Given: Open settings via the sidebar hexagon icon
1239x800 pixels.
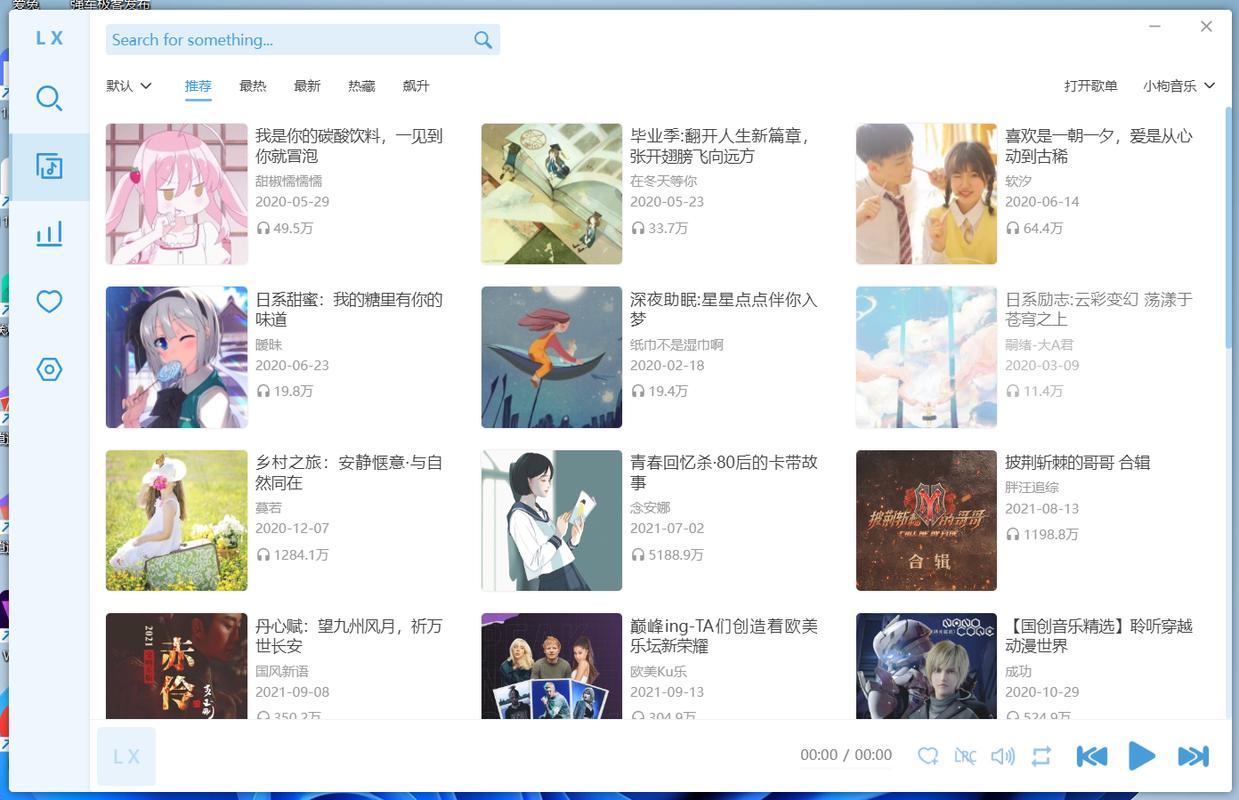Looking at the screenshot, I should 49,369.
